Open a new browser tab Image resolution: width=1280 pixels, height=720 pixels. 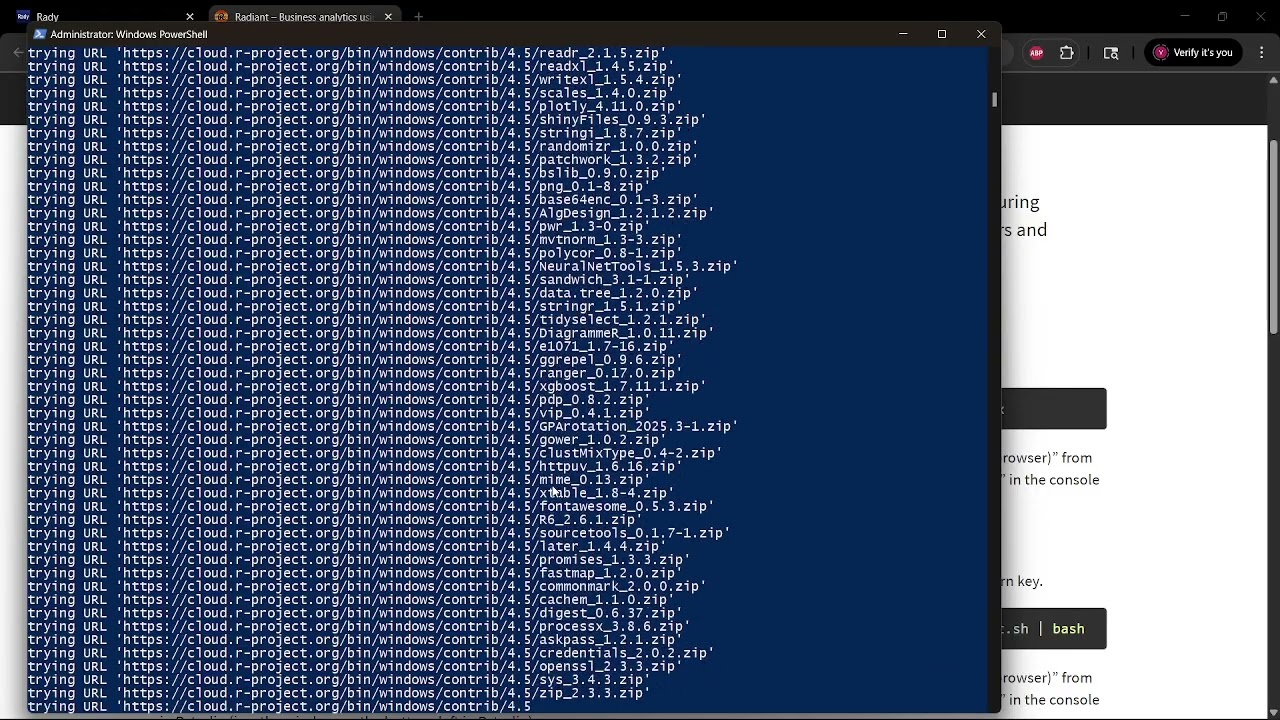pos(419,17)
